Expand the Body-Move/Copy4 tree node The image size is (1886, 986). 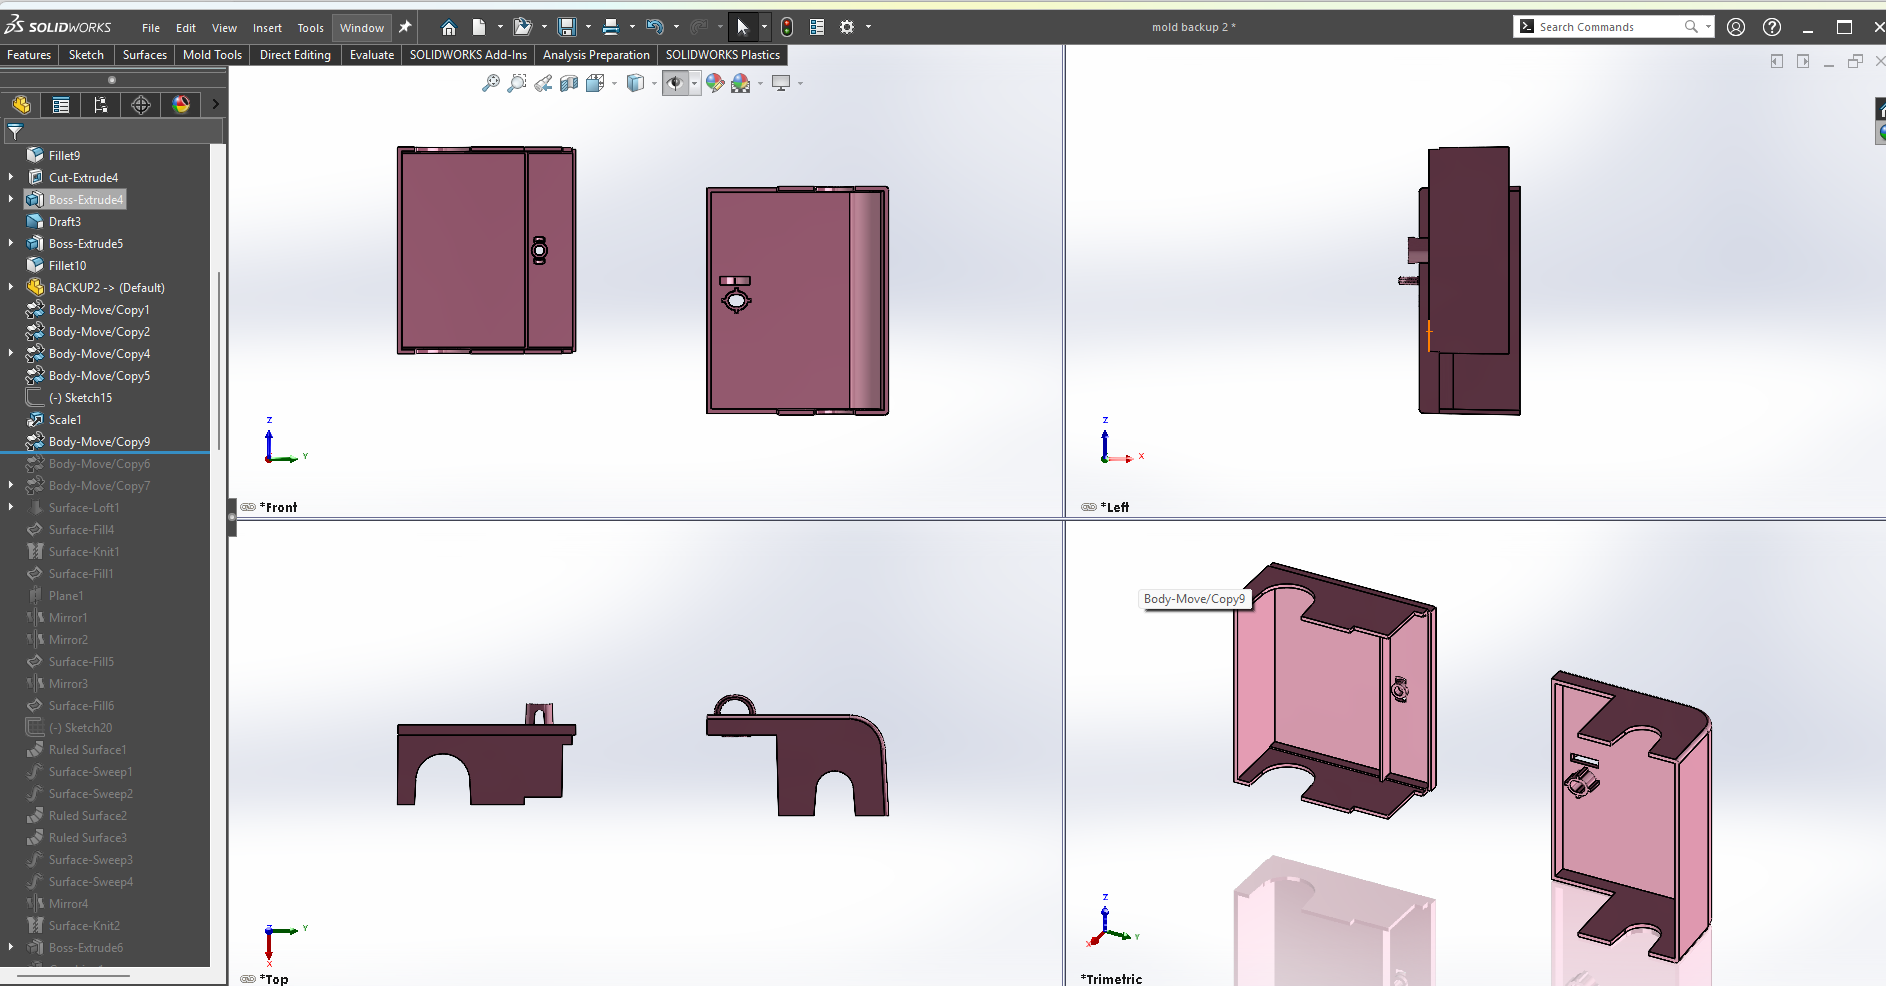click(x=11, y=353)
